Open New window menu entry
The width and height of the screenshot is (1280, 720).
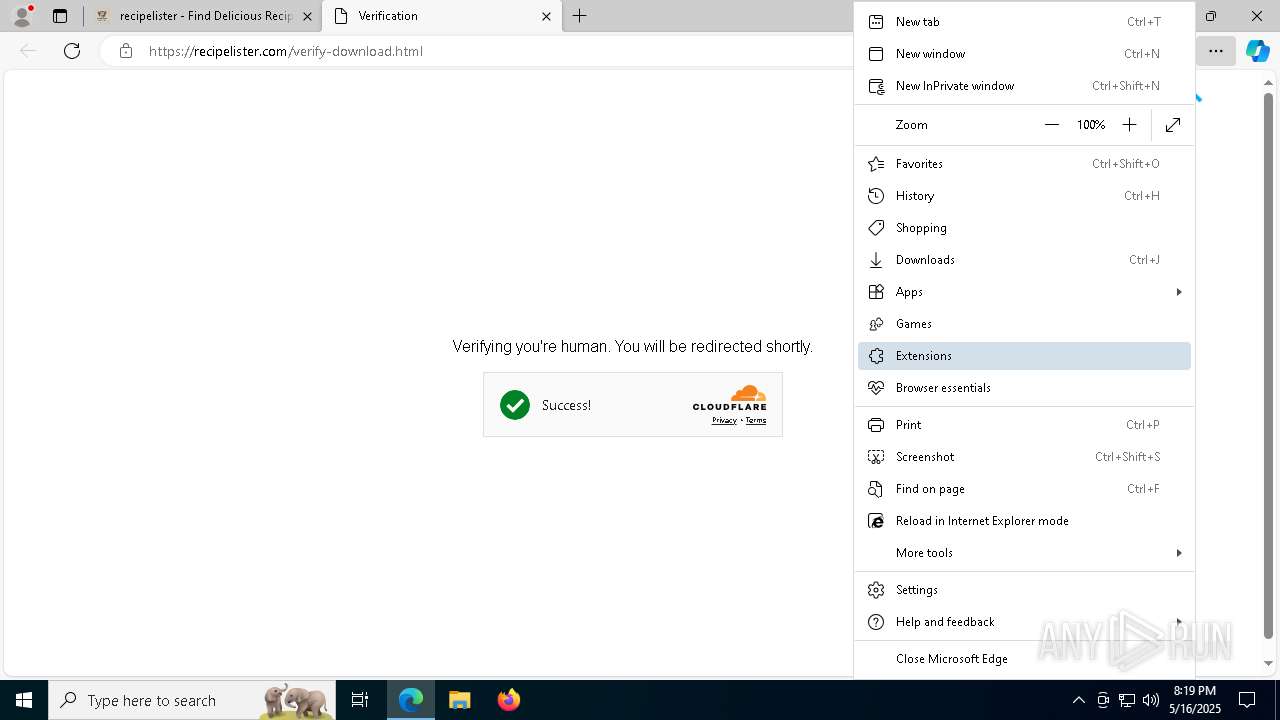(1024, 54)
